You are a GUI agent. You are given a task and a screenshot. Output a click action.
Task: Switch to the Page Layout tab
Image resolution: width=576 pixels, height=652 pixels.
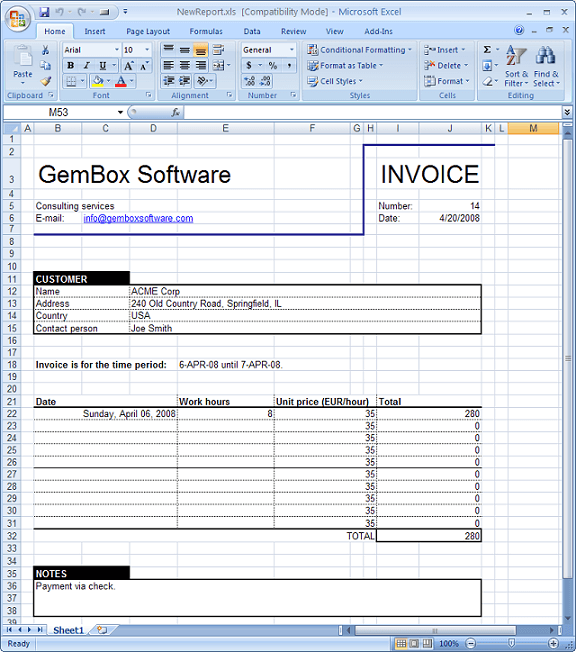coord(148,31)
